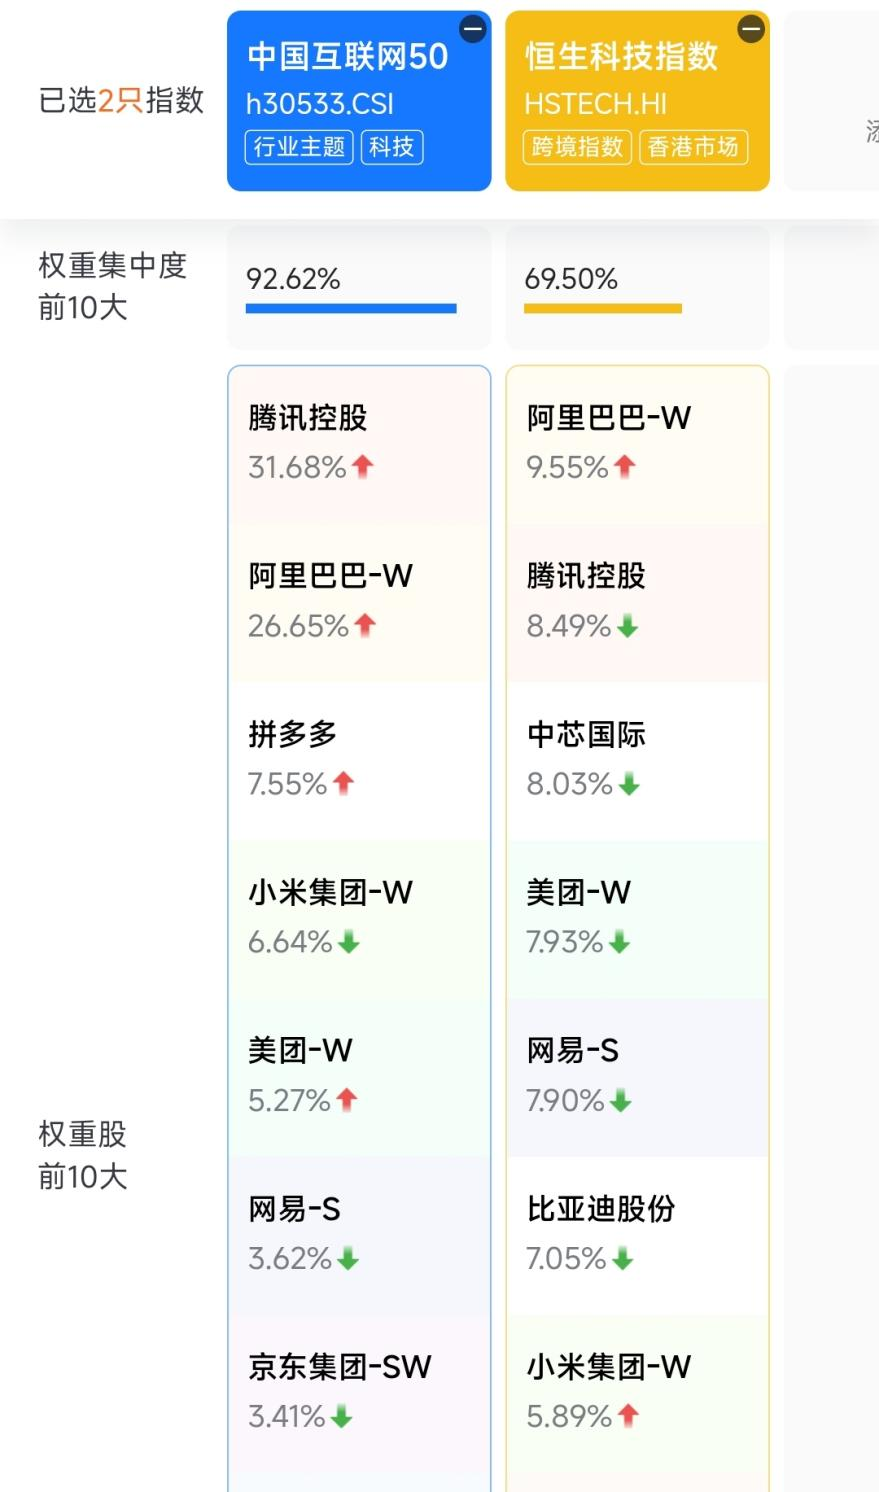Image resolution: width=879 pixels, height=1492 pixels.
Task: Click green down arrow beside 中芯国际 8.03%
Action: click(x=629, y=784)
